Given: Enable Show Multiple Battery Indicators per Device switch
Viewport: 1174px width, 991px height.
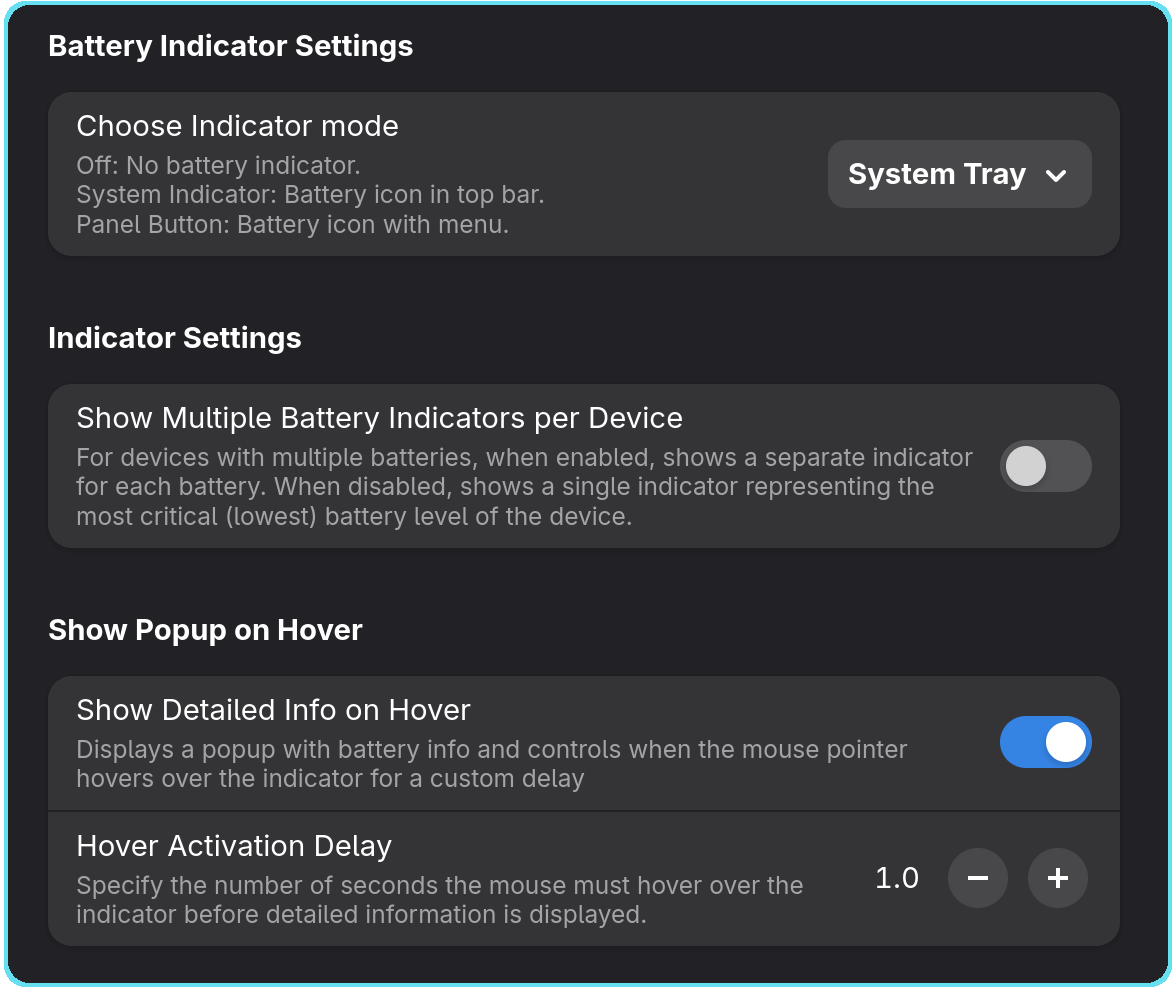Looking at the screenshot, I should [x=1045, y=466].
